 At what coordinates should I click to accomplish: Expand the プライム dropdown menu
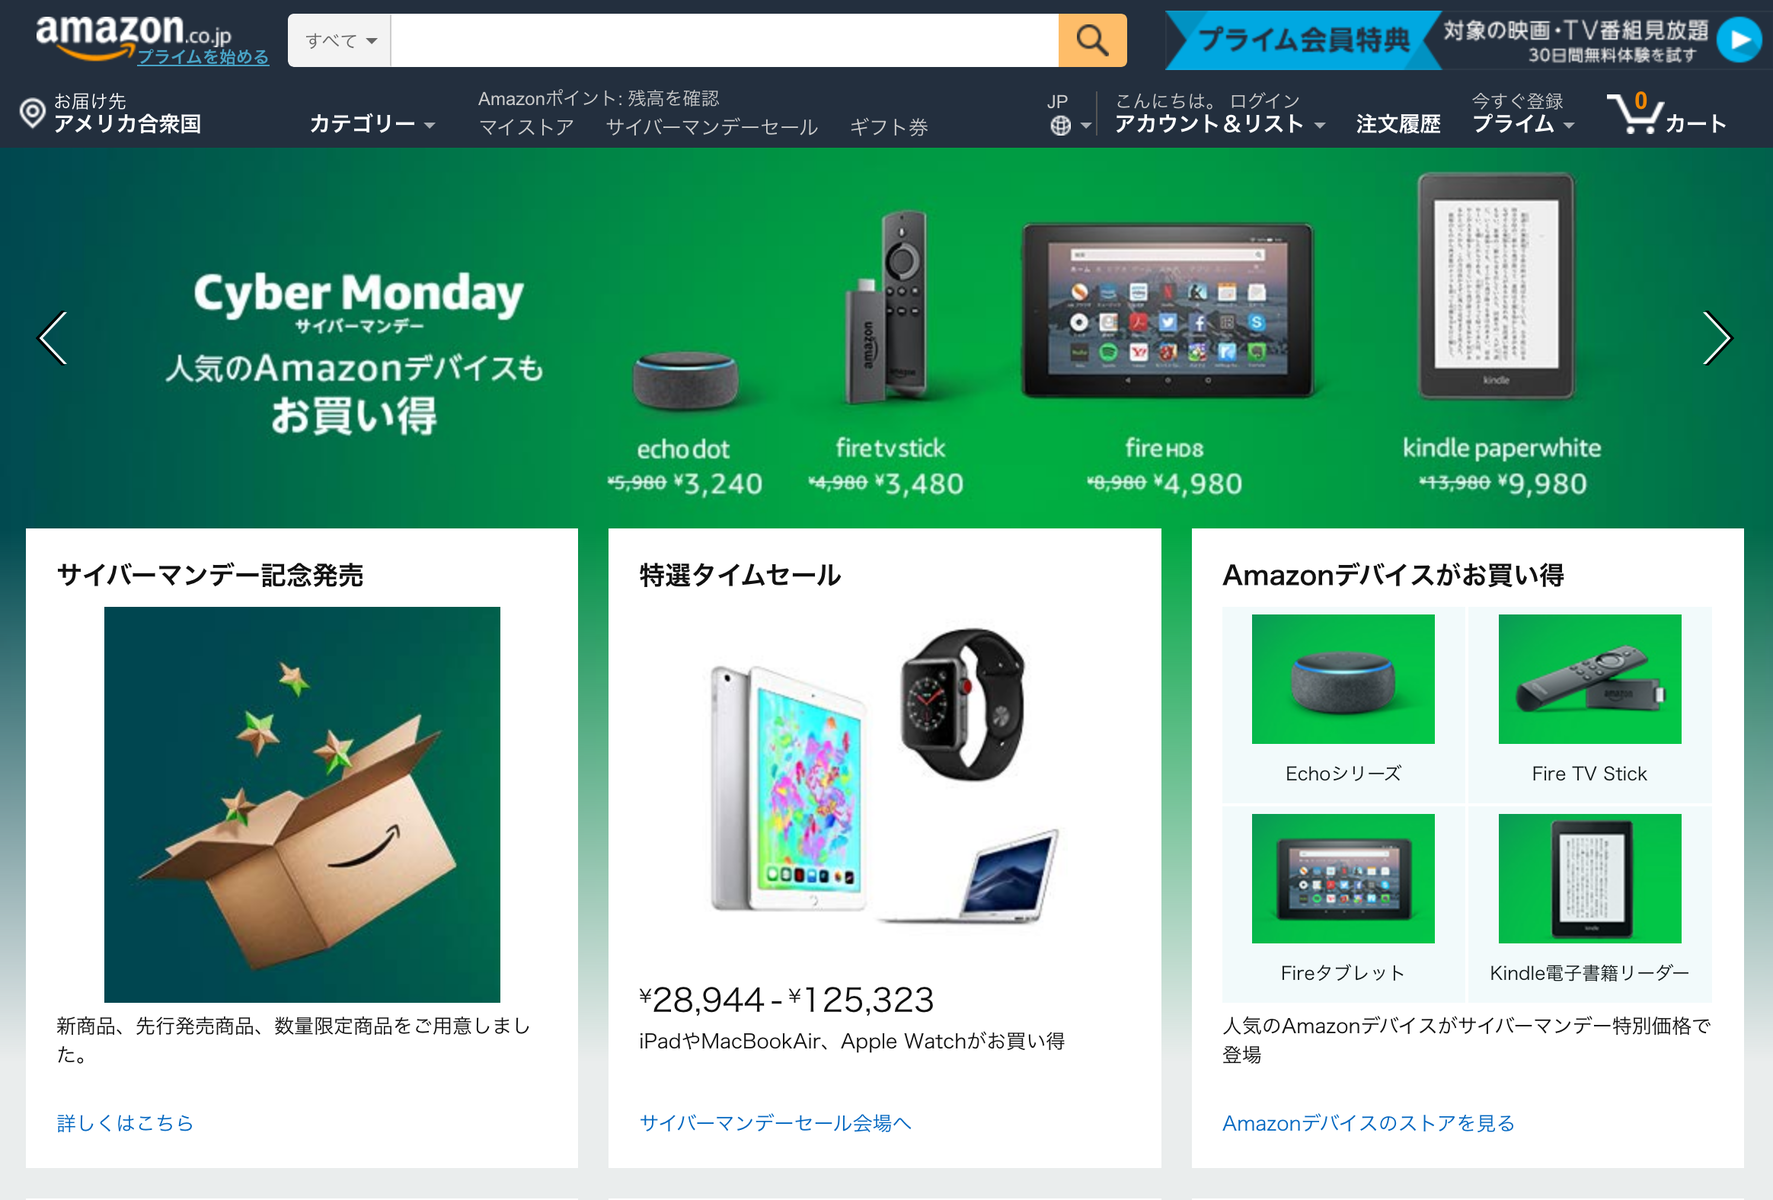click(1523, 124)
